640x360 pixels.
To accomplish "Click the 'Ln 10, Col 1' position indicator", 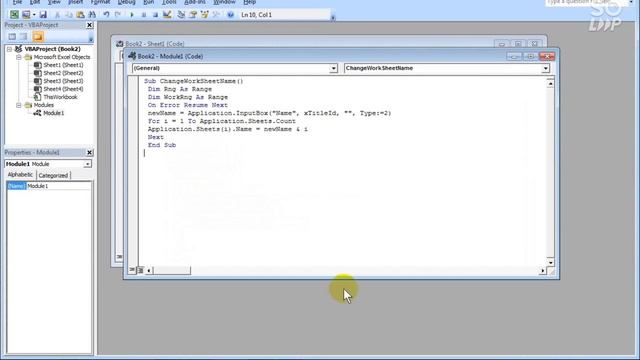I will coord(256,15).
